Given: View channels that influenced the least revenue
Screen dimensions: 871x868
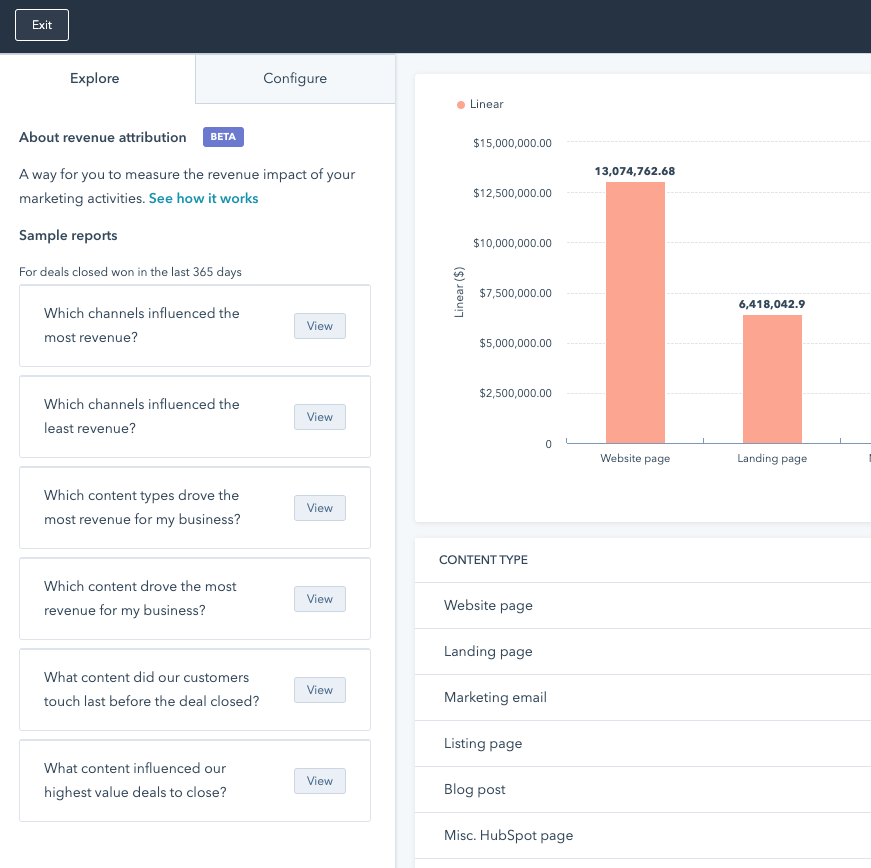Looking at the screenshot, I should click(x=319, y=417).
